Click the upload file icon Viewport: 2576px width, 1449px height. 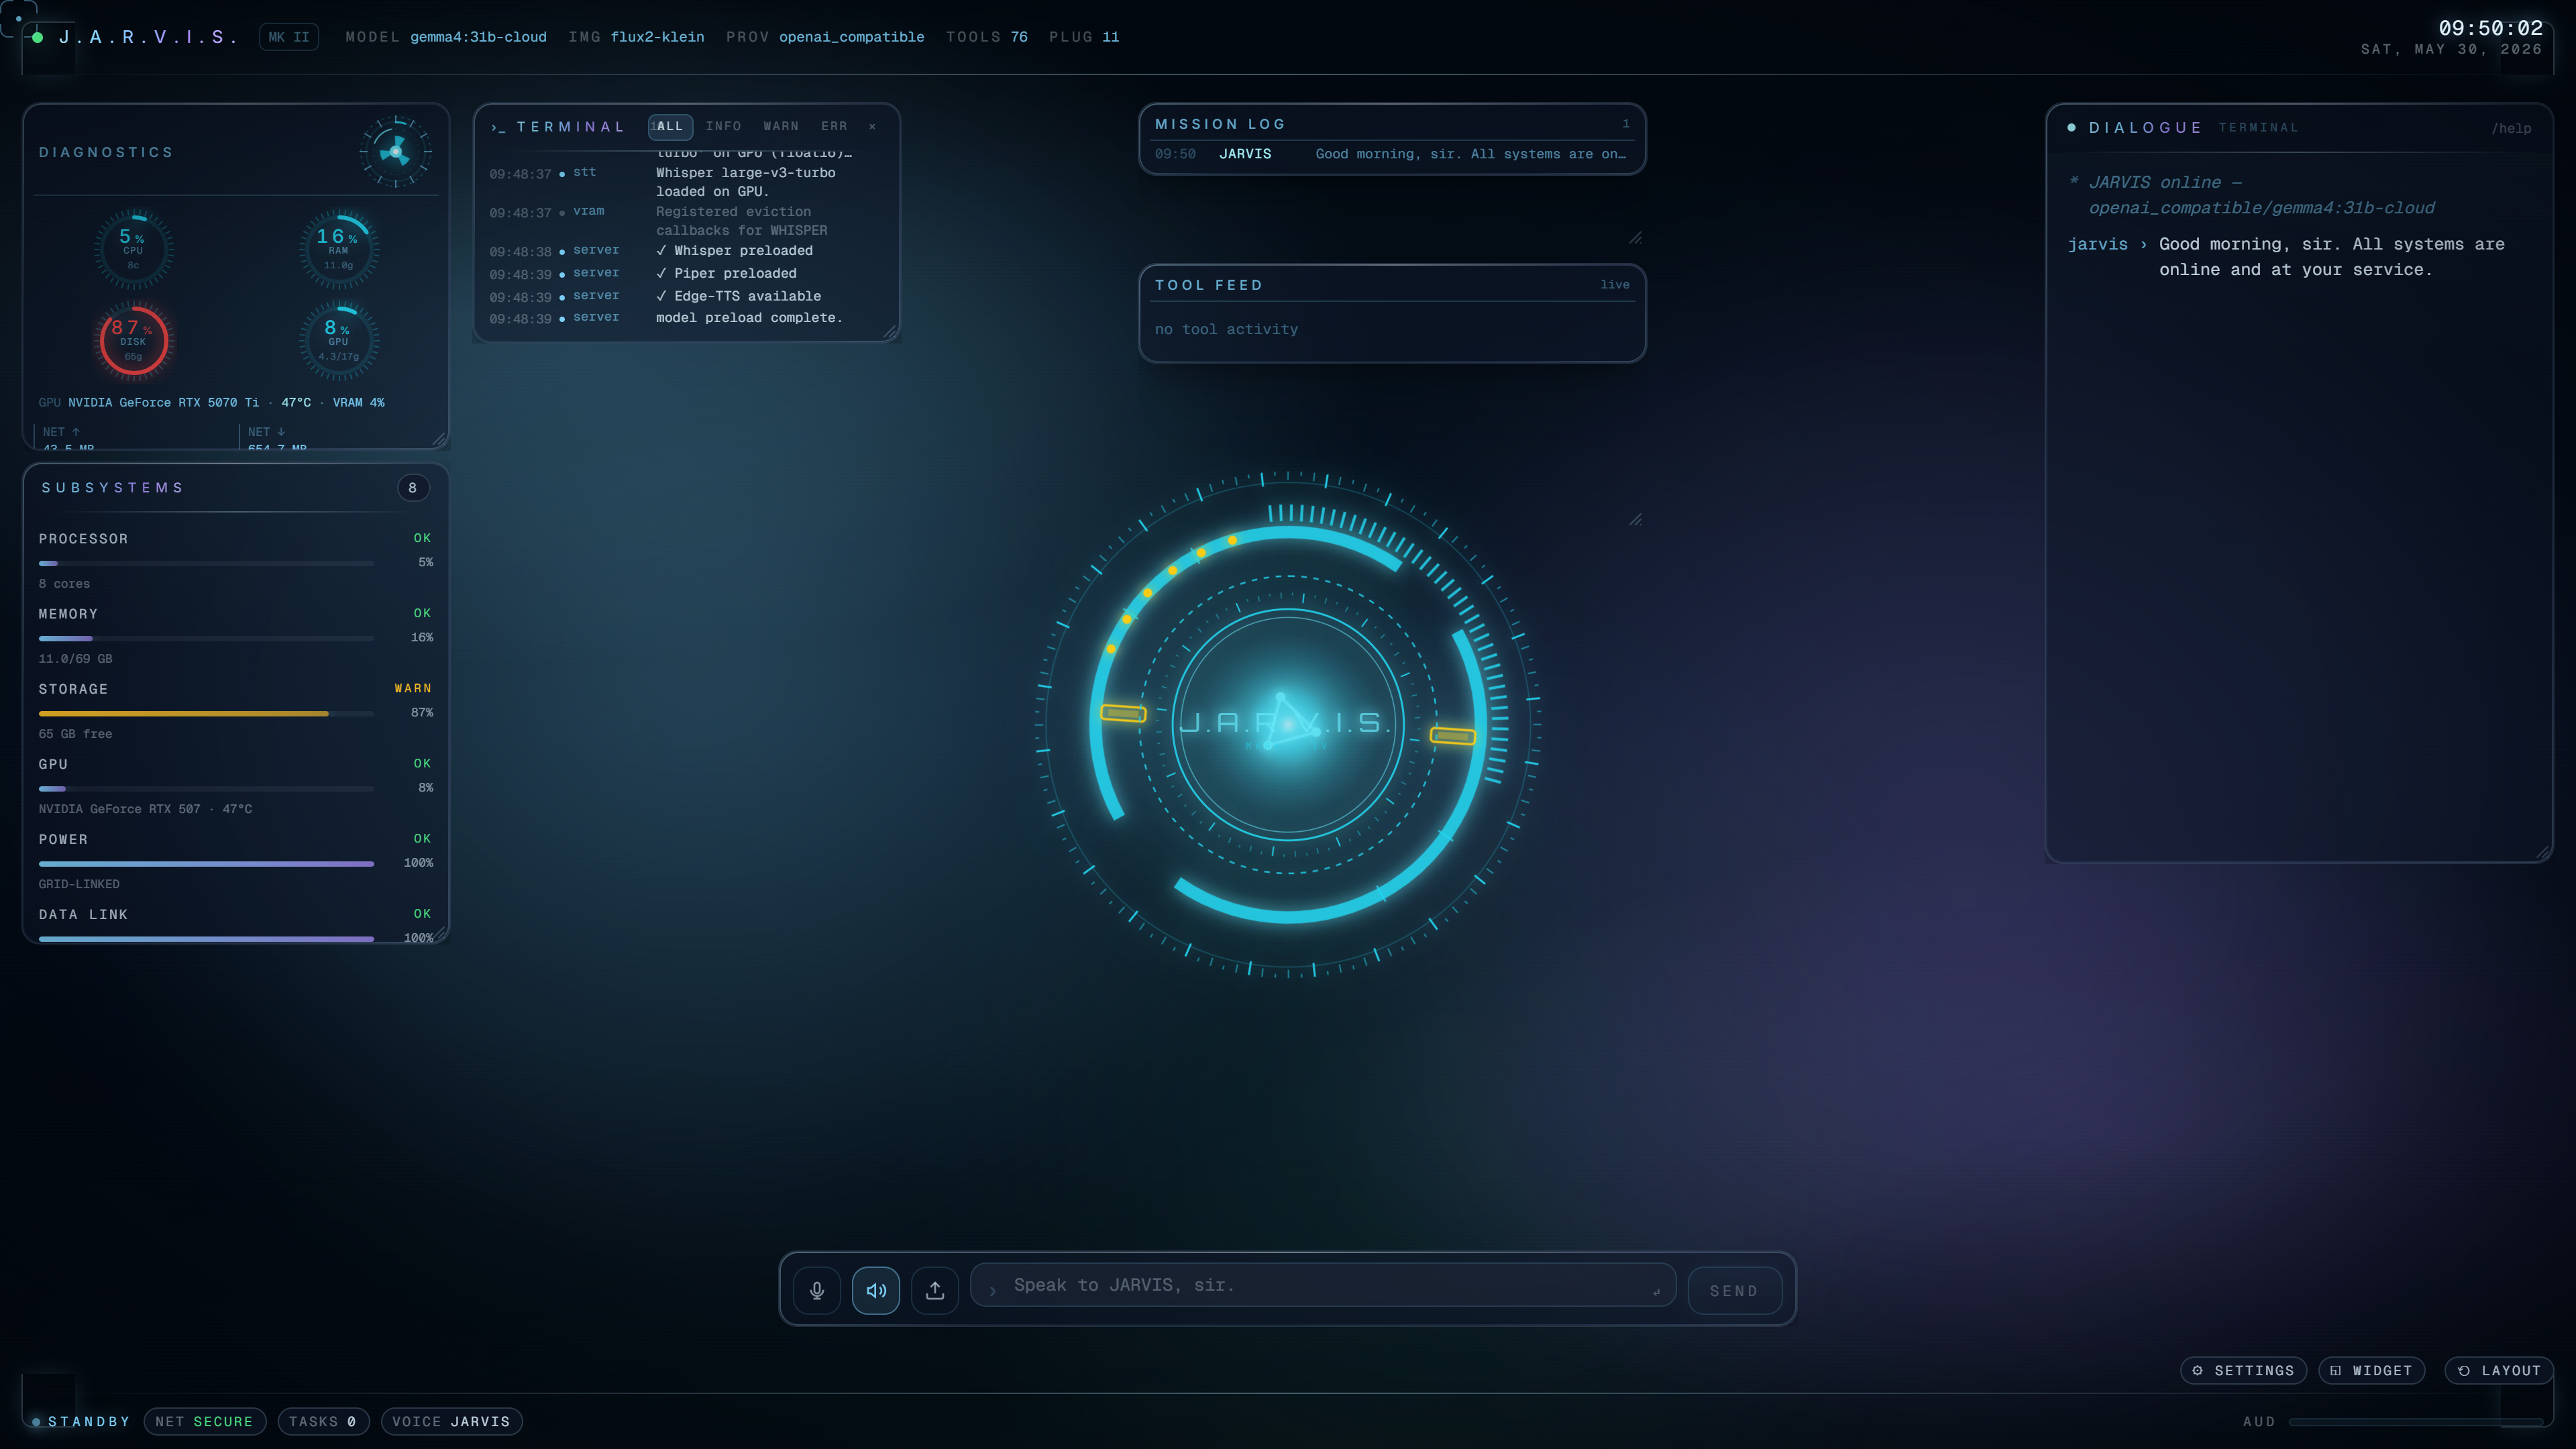[935, 1290]
